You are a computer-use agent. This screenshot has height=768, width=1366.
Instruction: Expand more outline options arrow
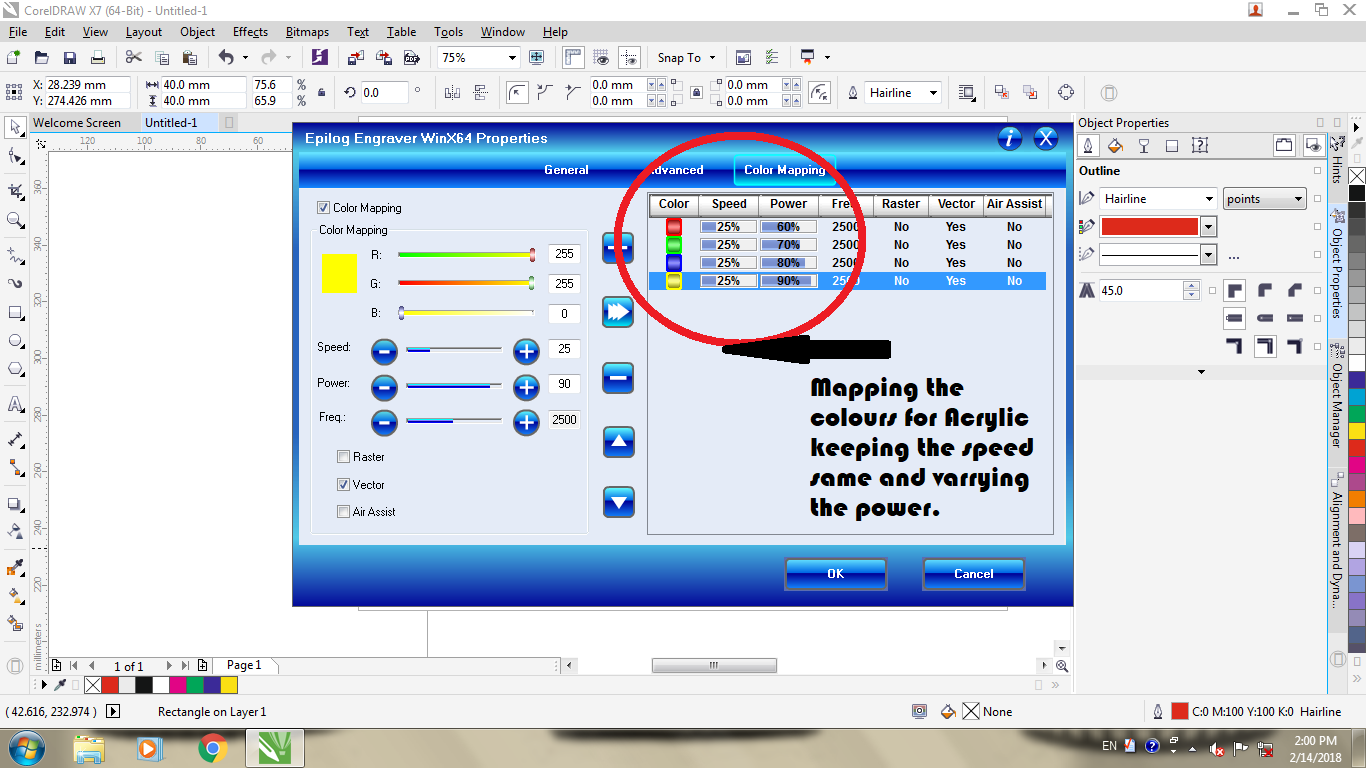tap(1202, 372)
